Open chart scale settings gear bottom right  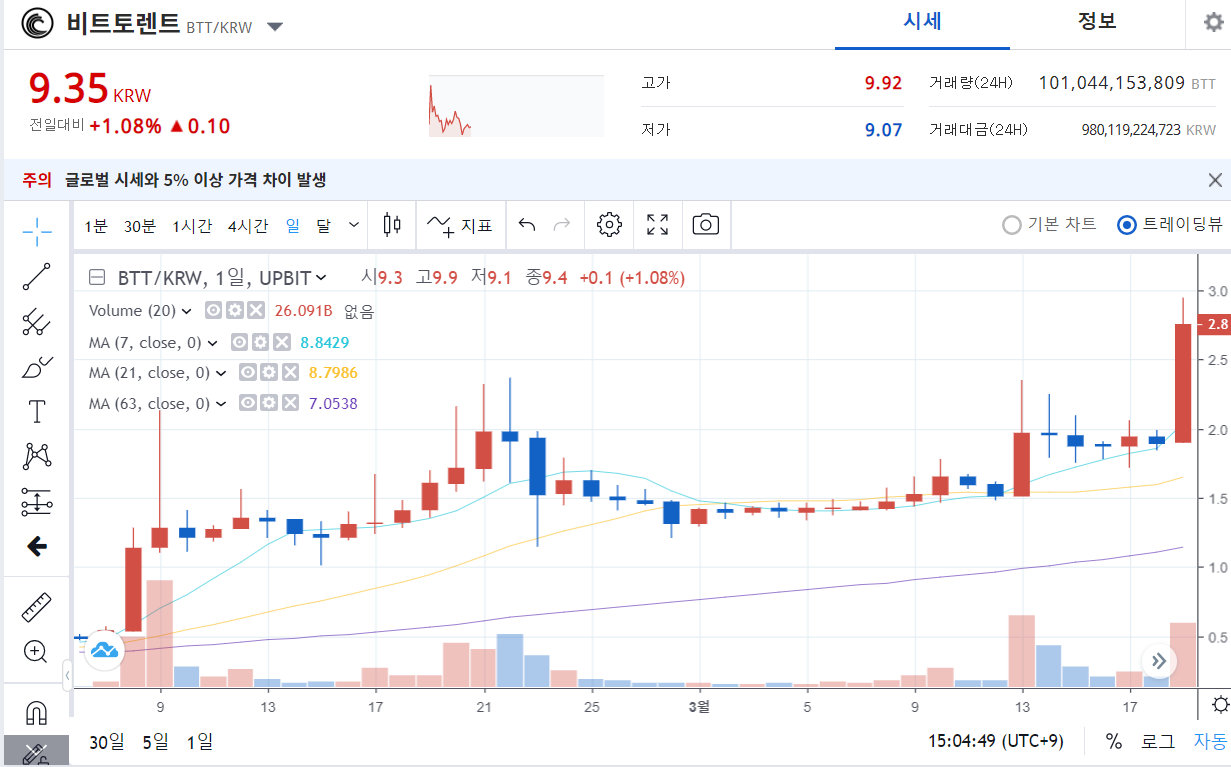(1220, 704)
